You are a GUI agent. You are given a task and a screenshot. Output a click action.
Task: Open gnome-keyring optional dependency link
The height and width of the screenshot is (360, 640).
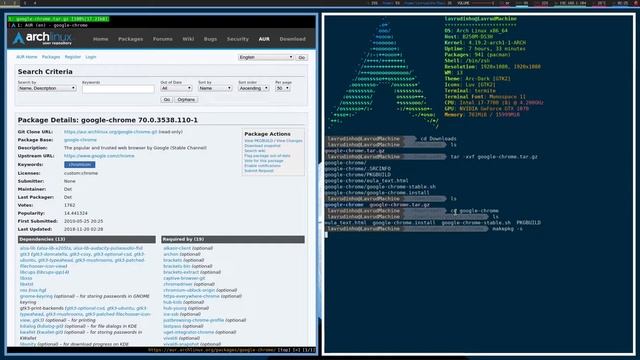[36, 296]
